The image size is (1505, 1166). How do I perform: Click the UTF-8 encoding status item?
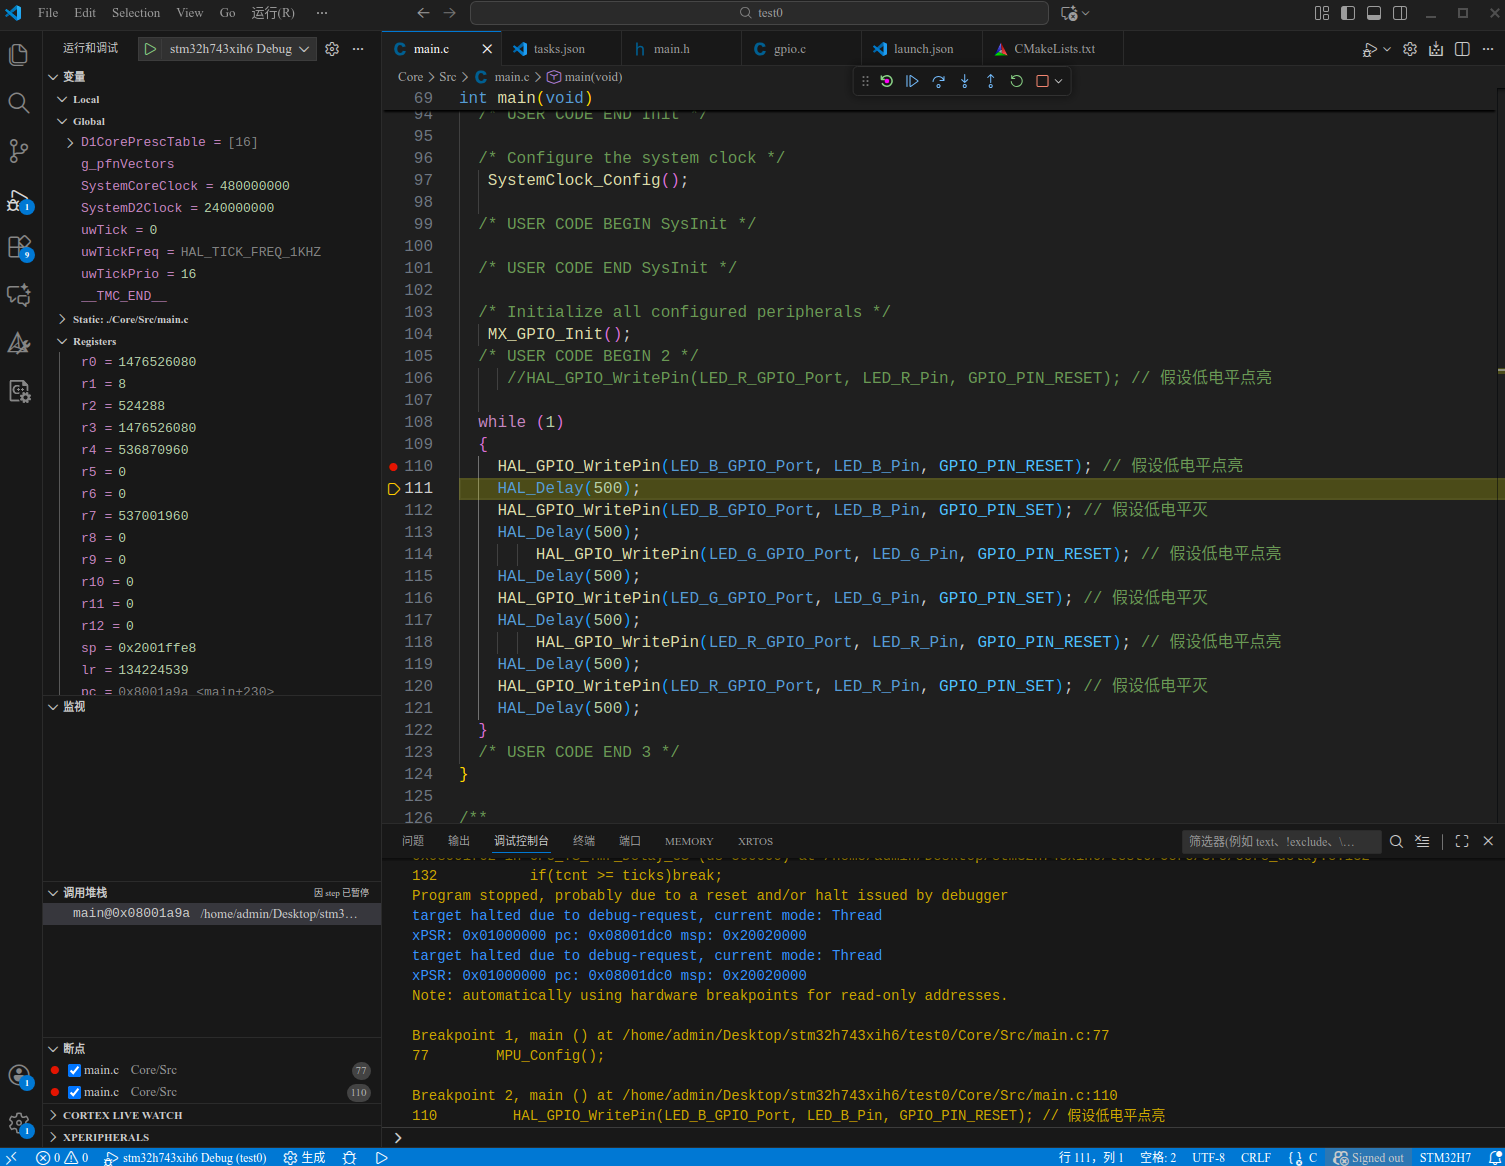[x=1208, y=1157]
